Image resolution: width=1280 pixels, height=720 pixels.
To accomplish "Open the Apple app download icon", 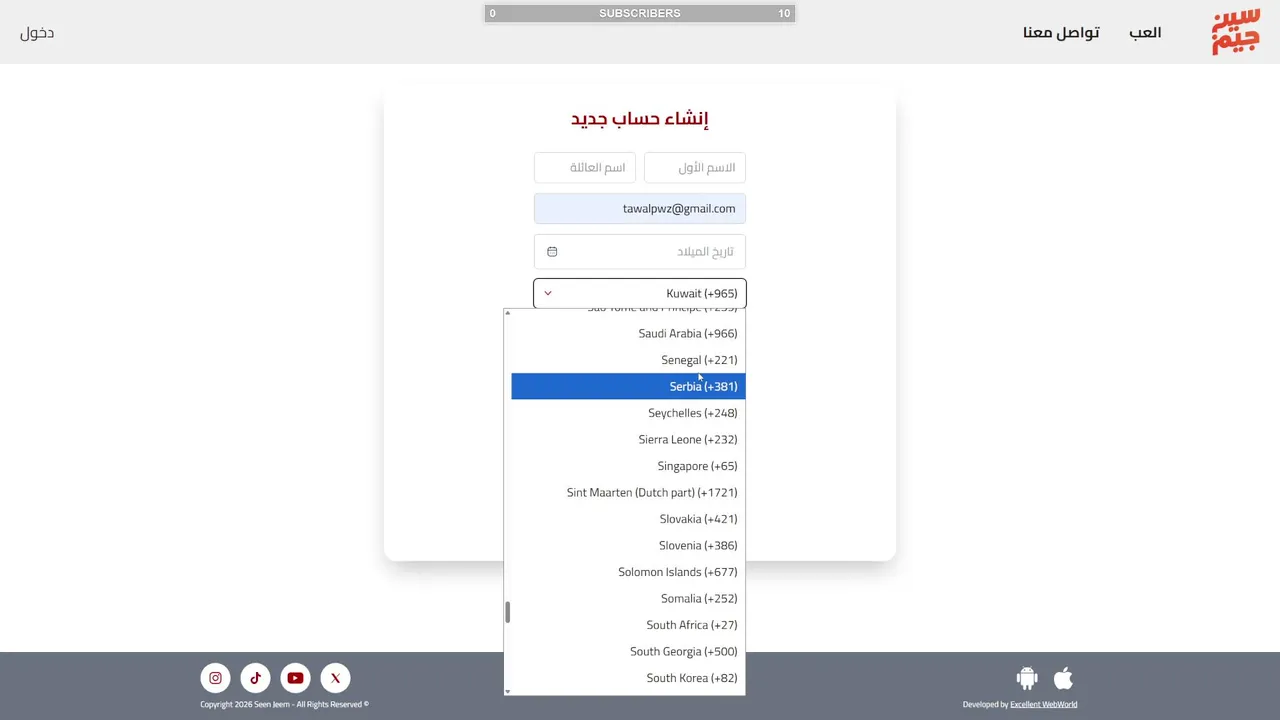I will click(x=1063, y=678).
